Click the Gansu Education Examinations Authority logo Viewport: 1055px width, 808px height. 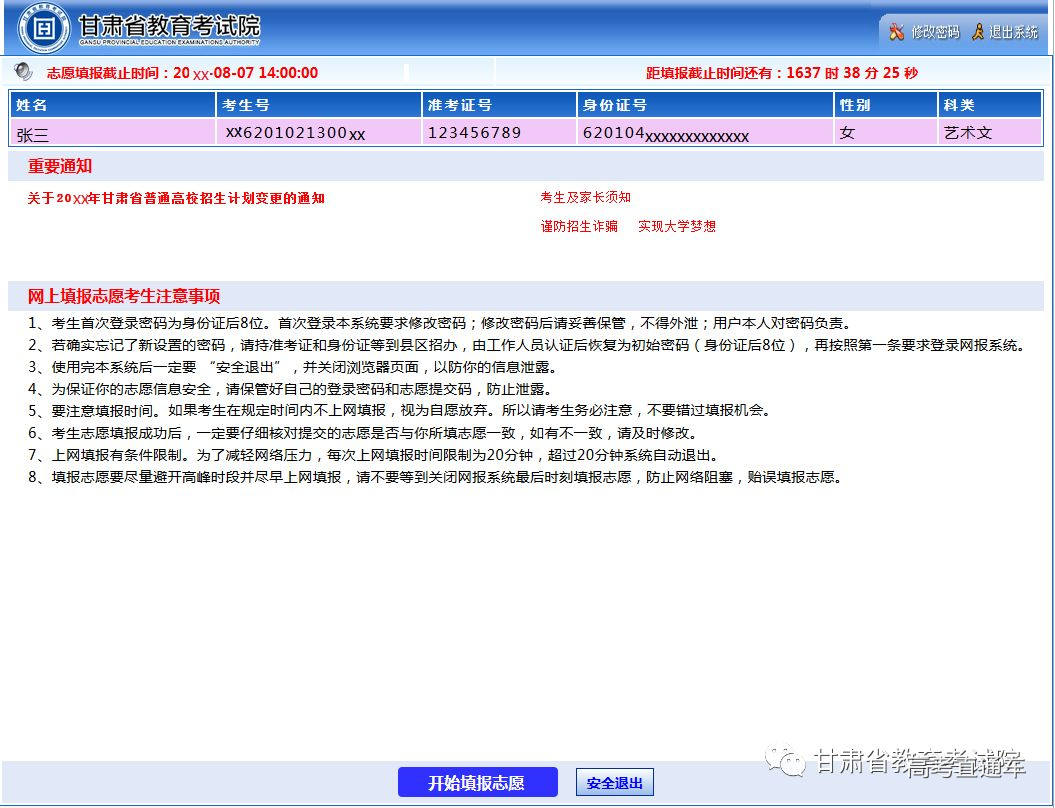[x=42, y=29]
